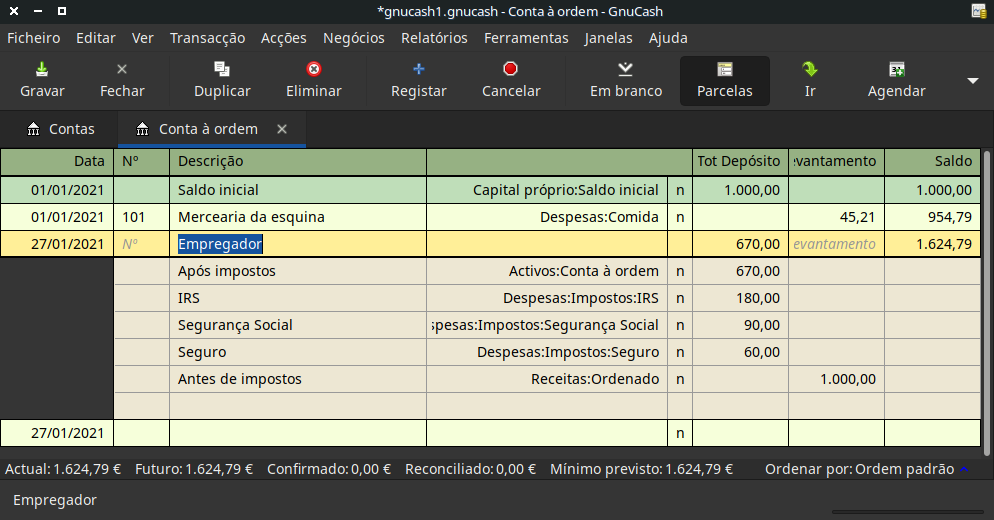Viewport: 994px width, 520px height.
Task: Open the Agendar scheduling icon
Action: click(x=896, y=70)
